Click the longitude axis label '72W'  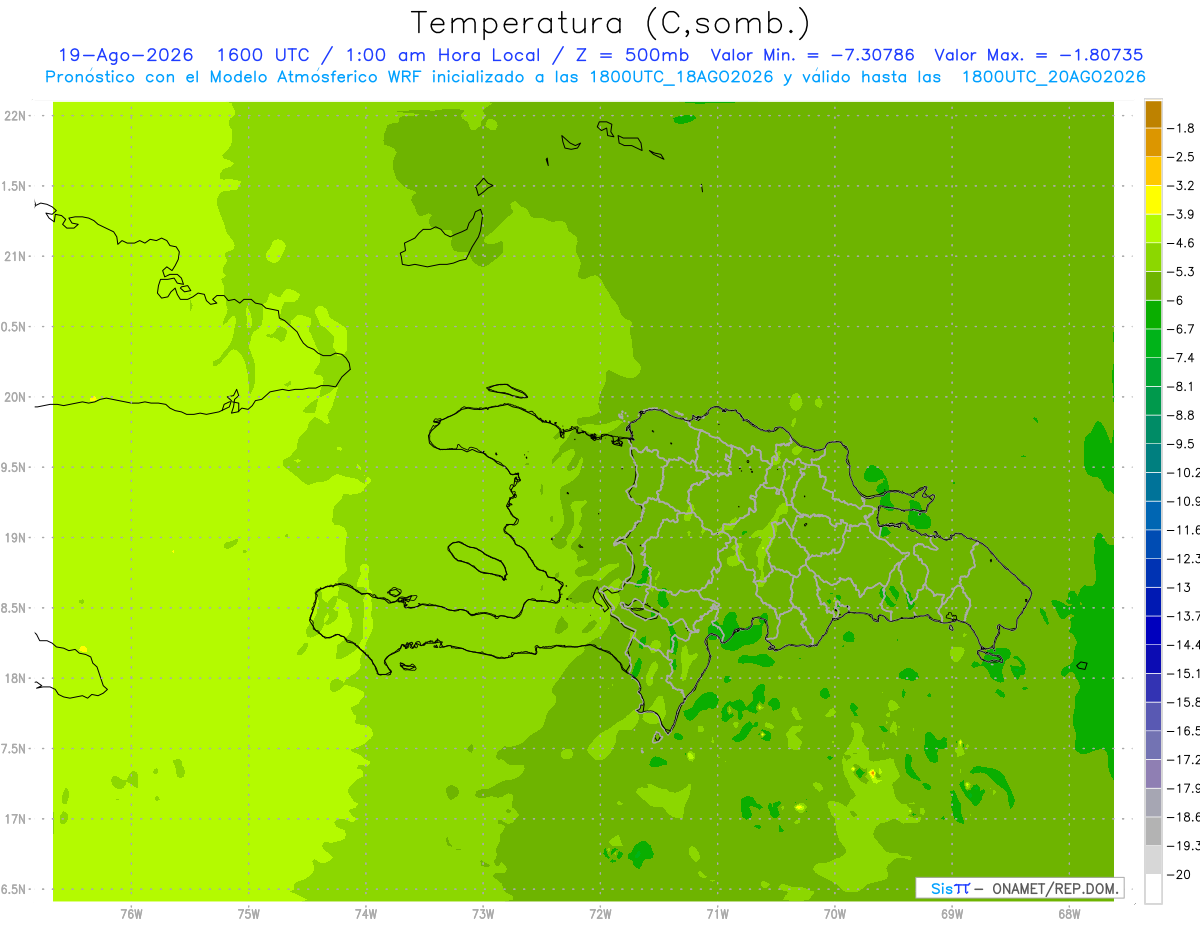(600, 914)
